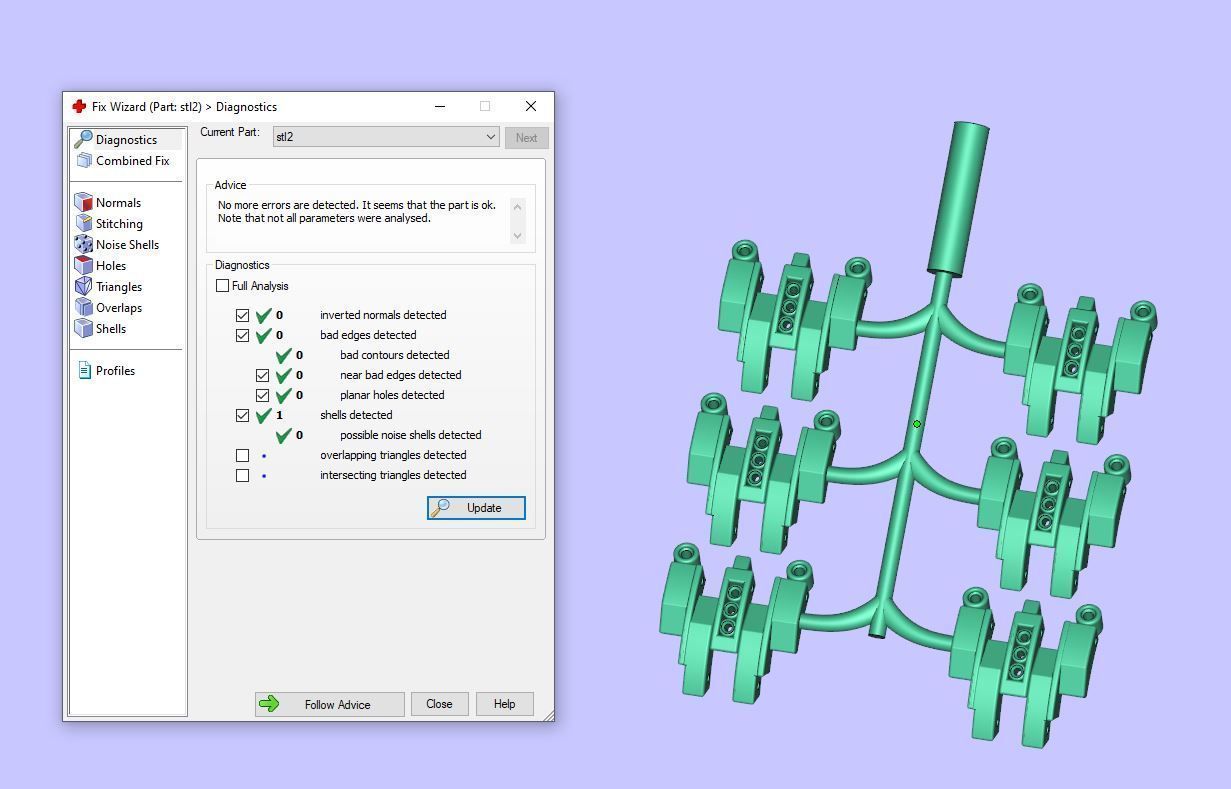Click the 'bad contours detected' label

394,355
